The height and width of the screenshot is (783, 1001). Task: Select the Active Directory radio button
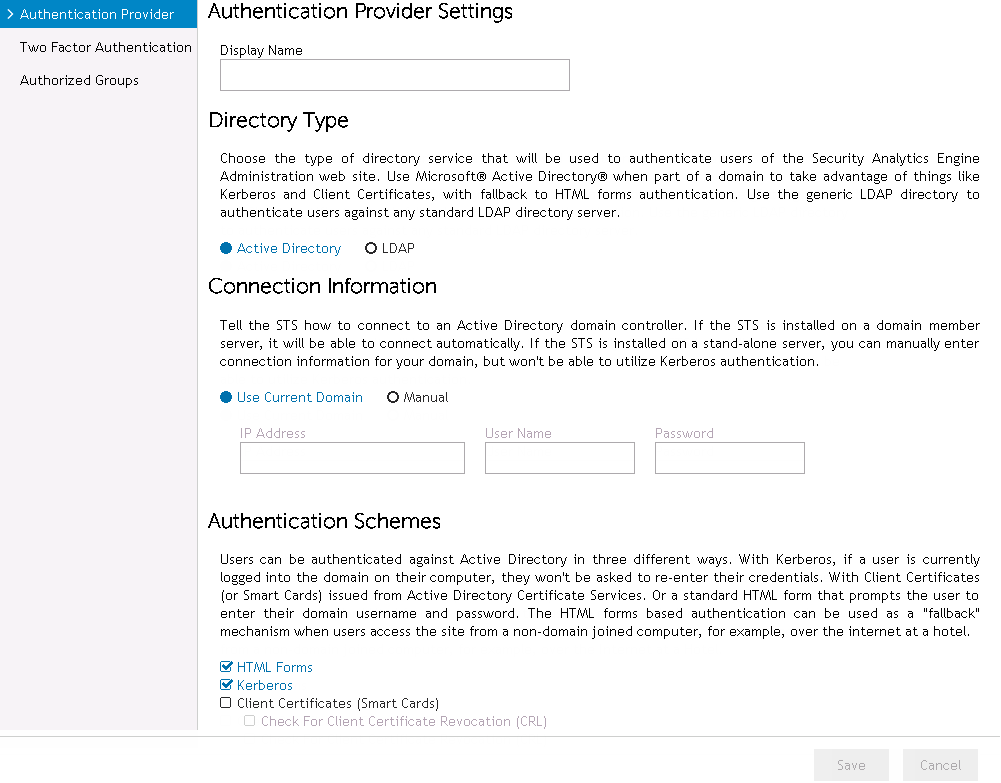pyautogui.click(x=226, y=248)
